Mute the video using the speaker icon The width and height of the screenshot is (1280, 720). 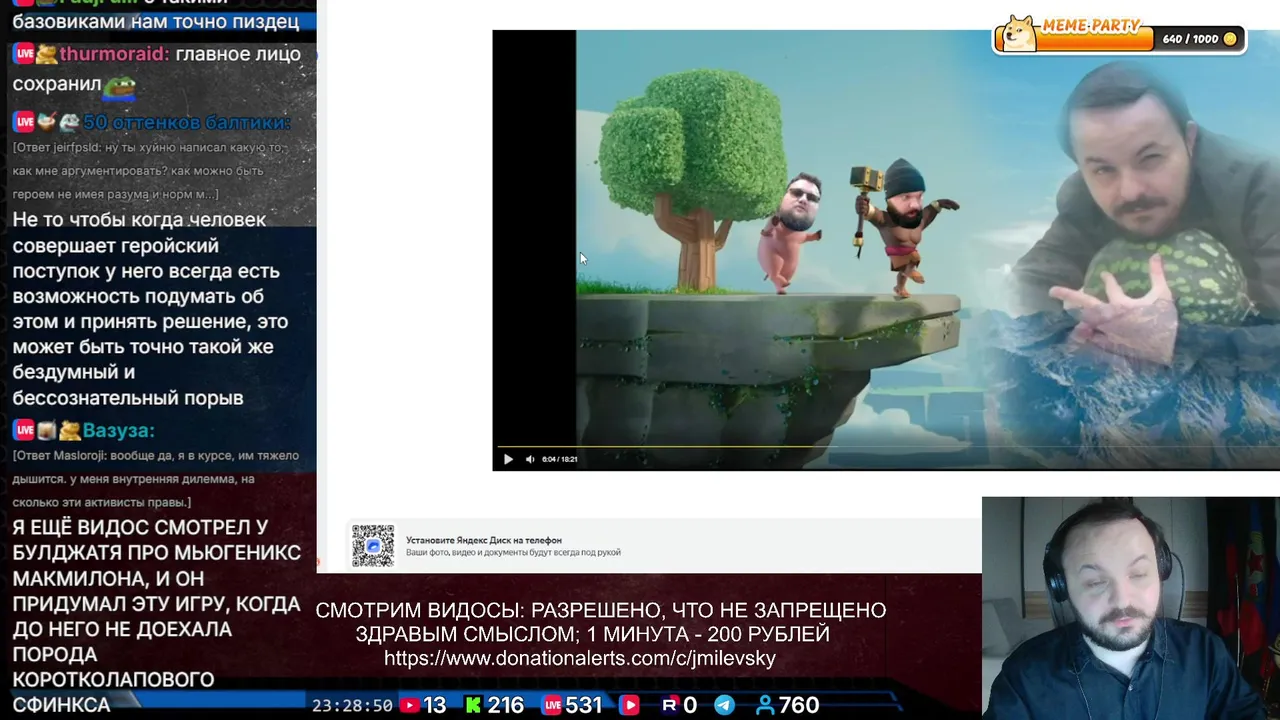coord(530,459)
